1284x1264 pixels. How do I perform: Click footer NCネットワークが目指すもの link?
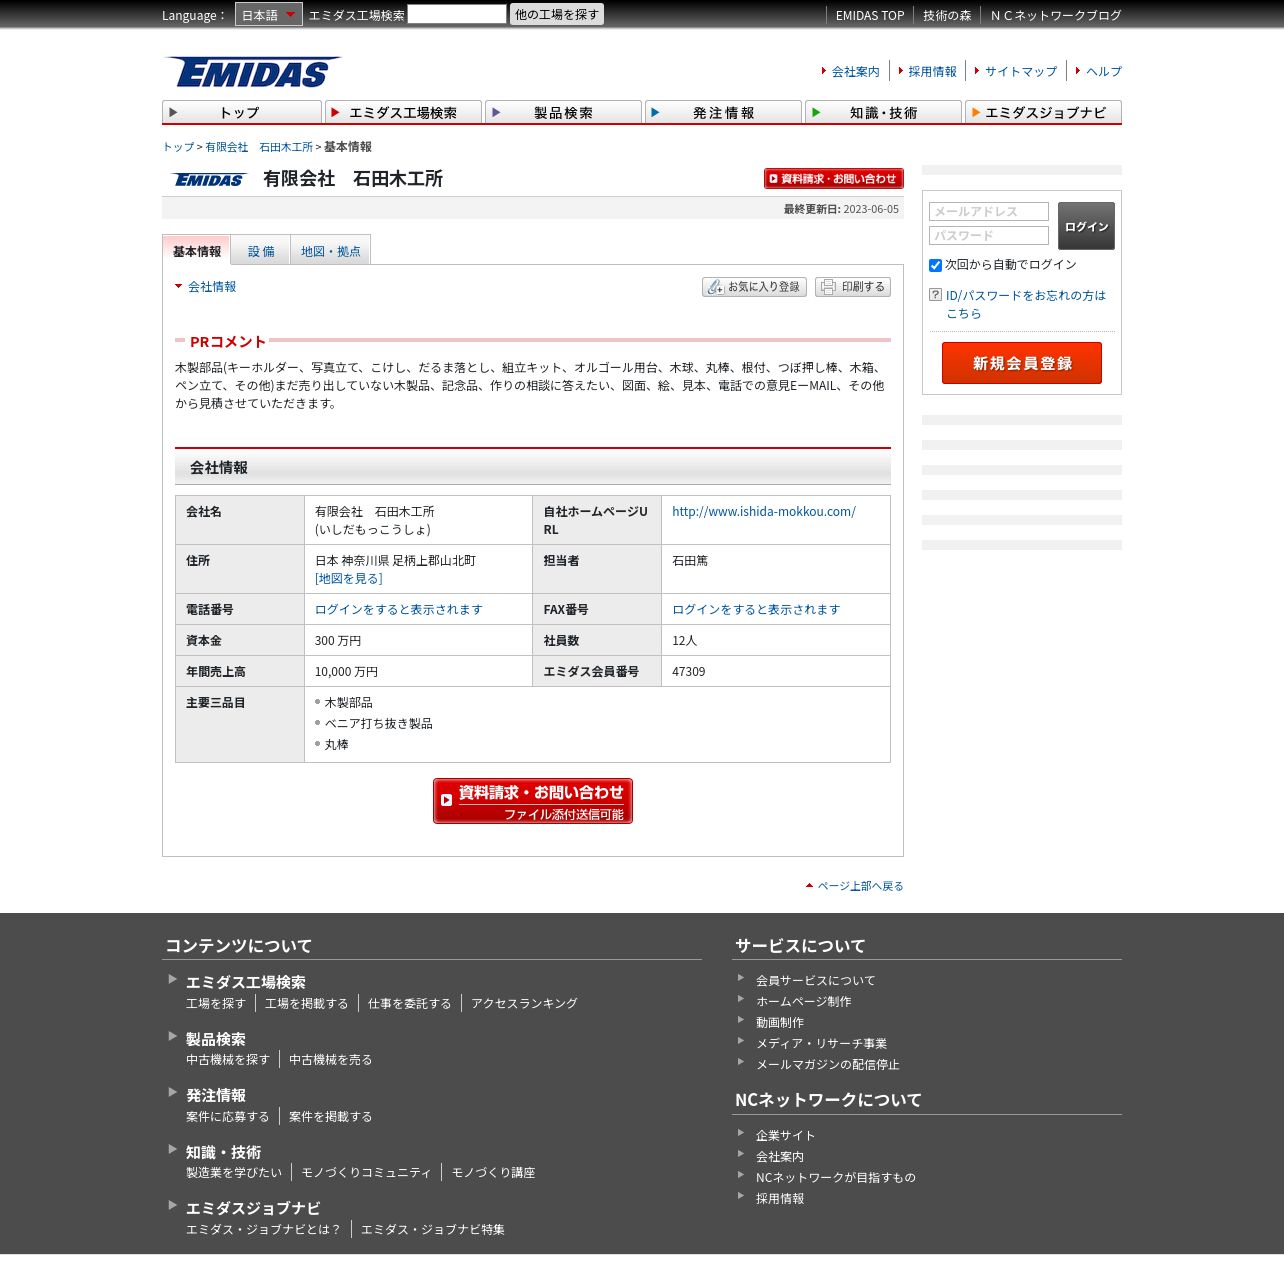click(836, 1177)
